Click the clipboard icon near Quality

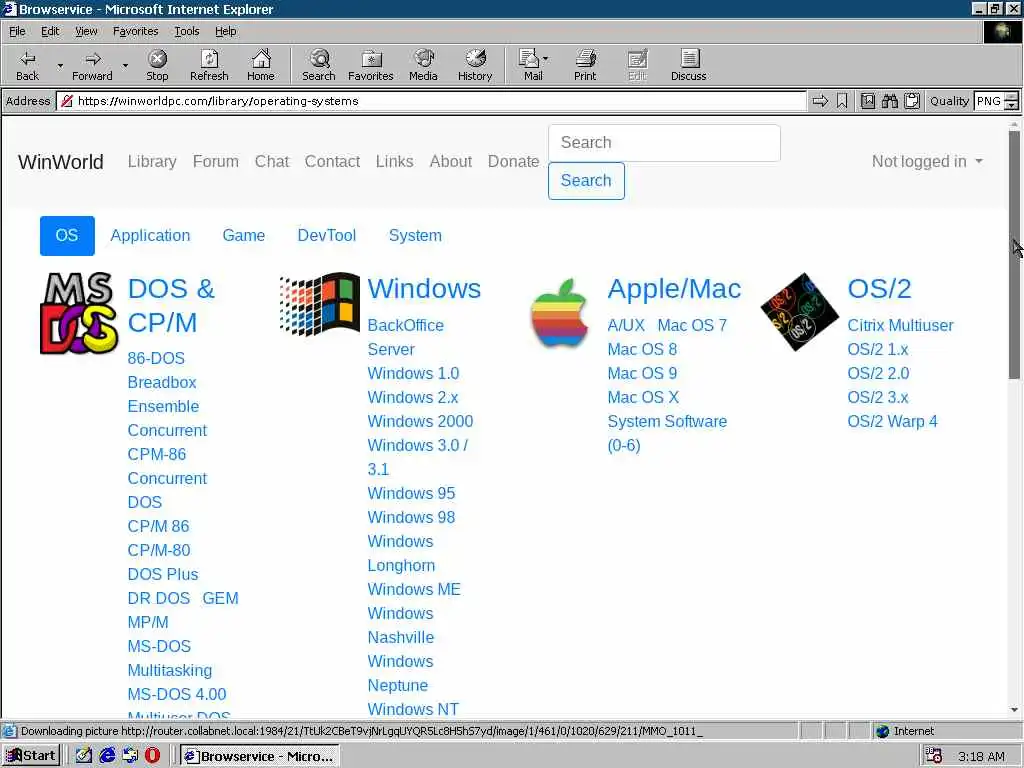912,101
